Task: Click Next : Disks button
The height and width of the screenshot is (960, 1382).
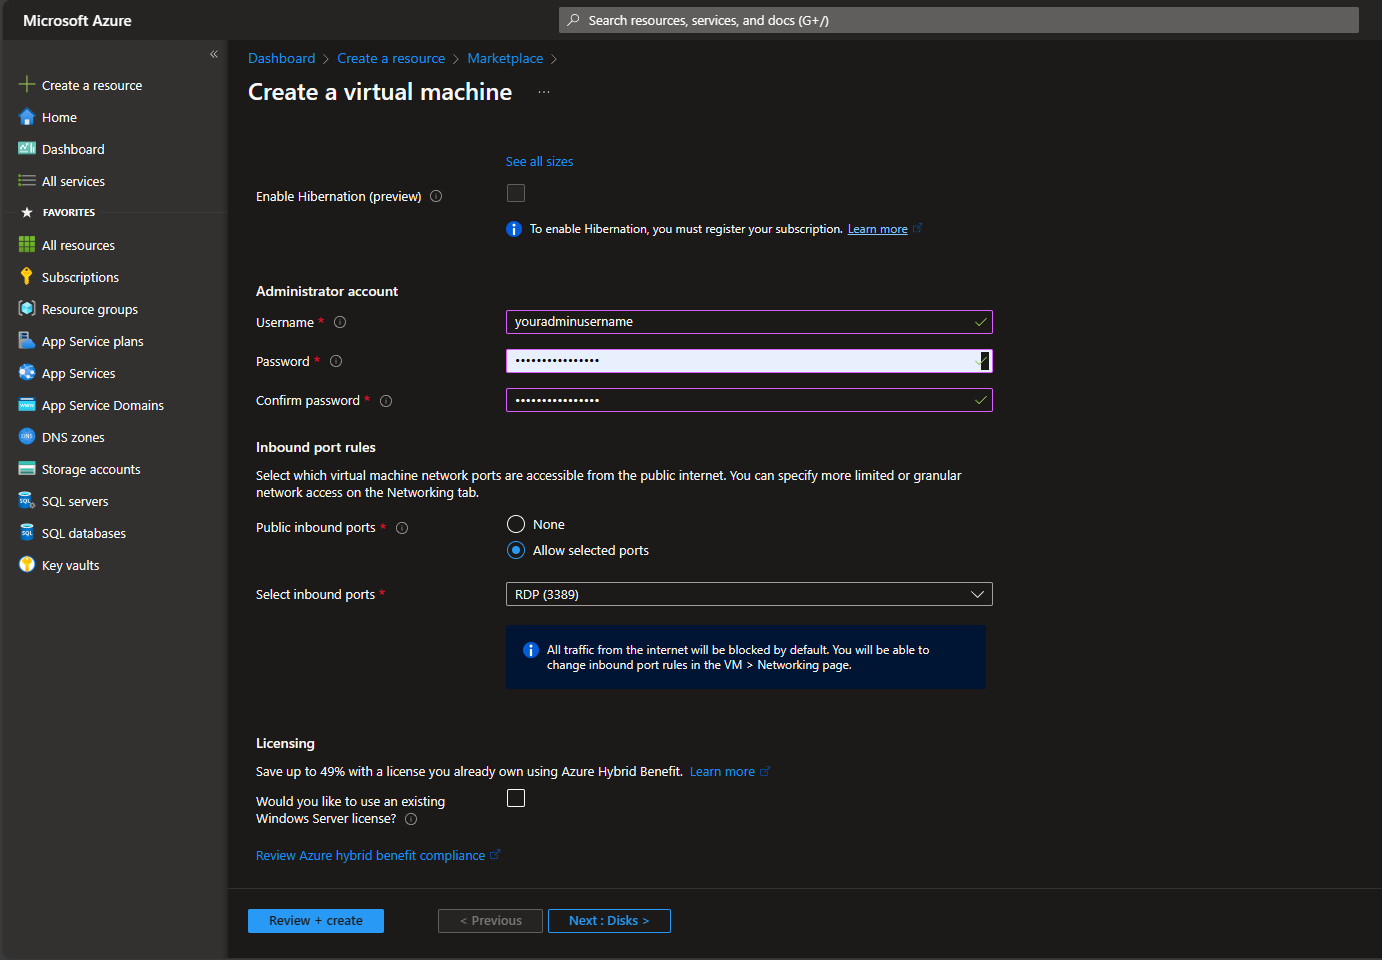Action: 609,921
